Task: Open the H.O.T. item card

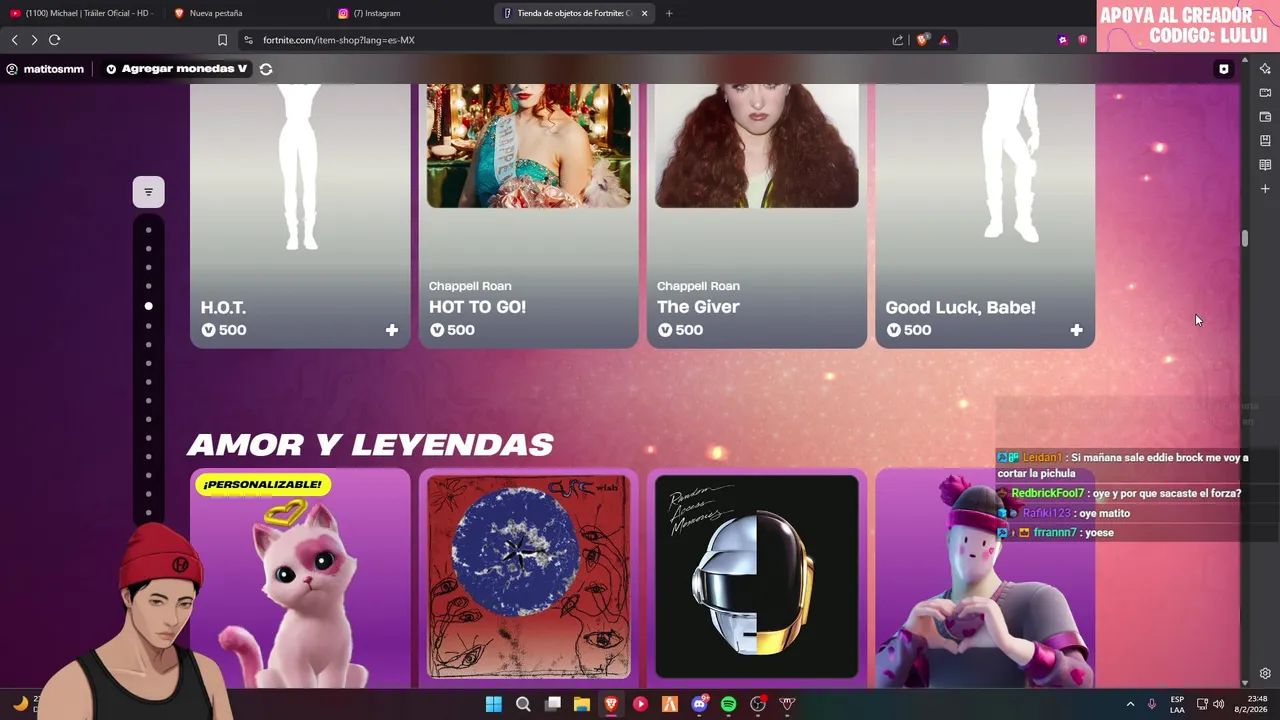Action: click(300, 215)
